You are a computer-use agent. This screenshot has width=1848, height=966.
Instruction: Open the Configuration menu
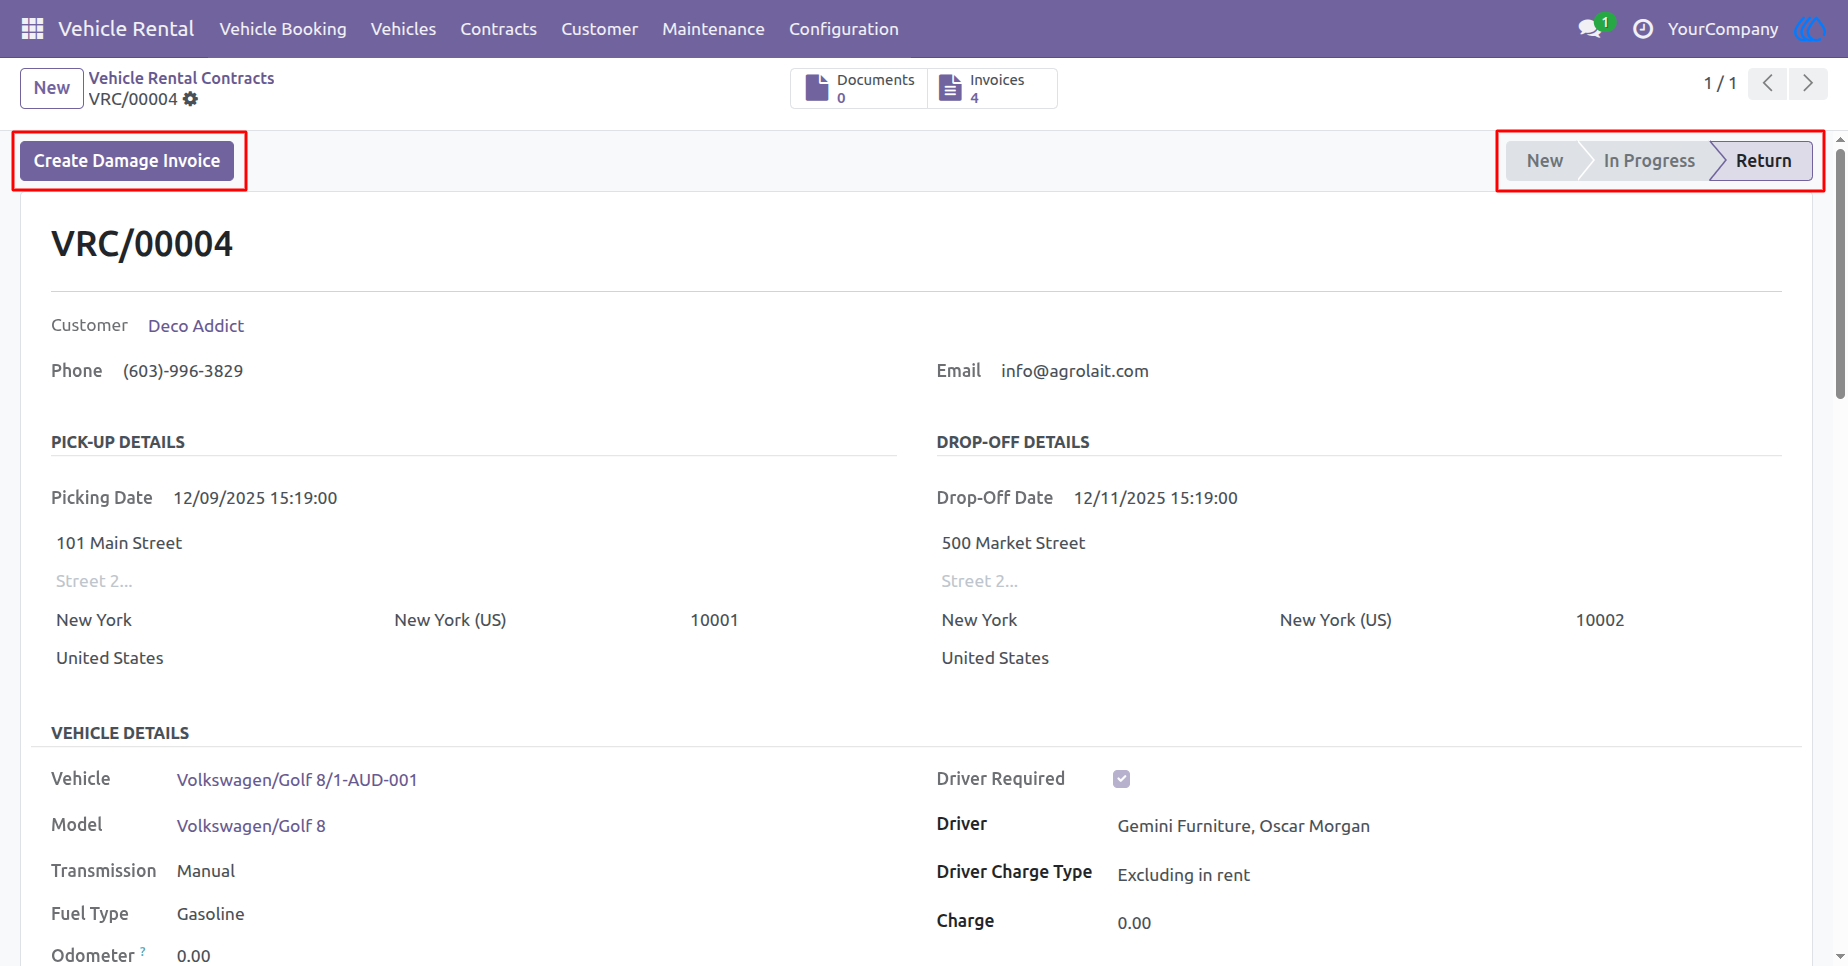pos(843,29)
